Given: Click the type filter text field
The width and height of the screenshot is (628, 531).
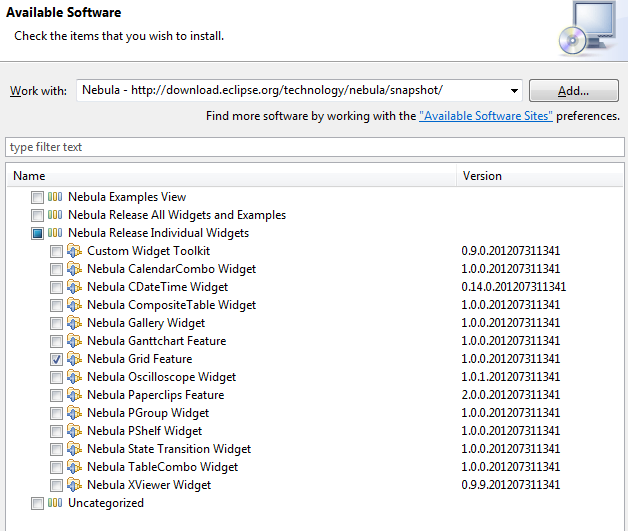Looking at the screenshot, I should (x=314, y=147).
